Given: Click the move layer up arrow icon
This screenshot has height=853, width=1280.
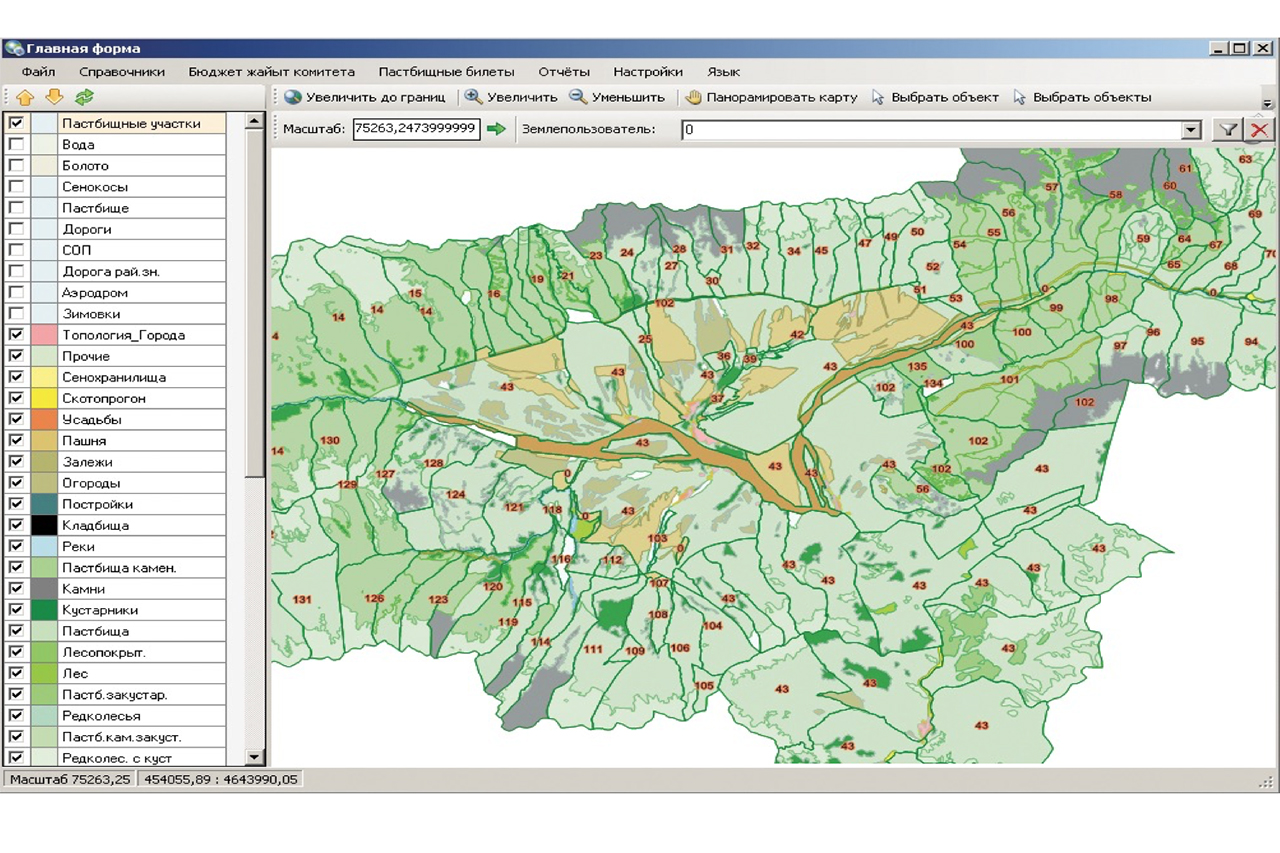Looking at the screenshot, I should [25, 97].
